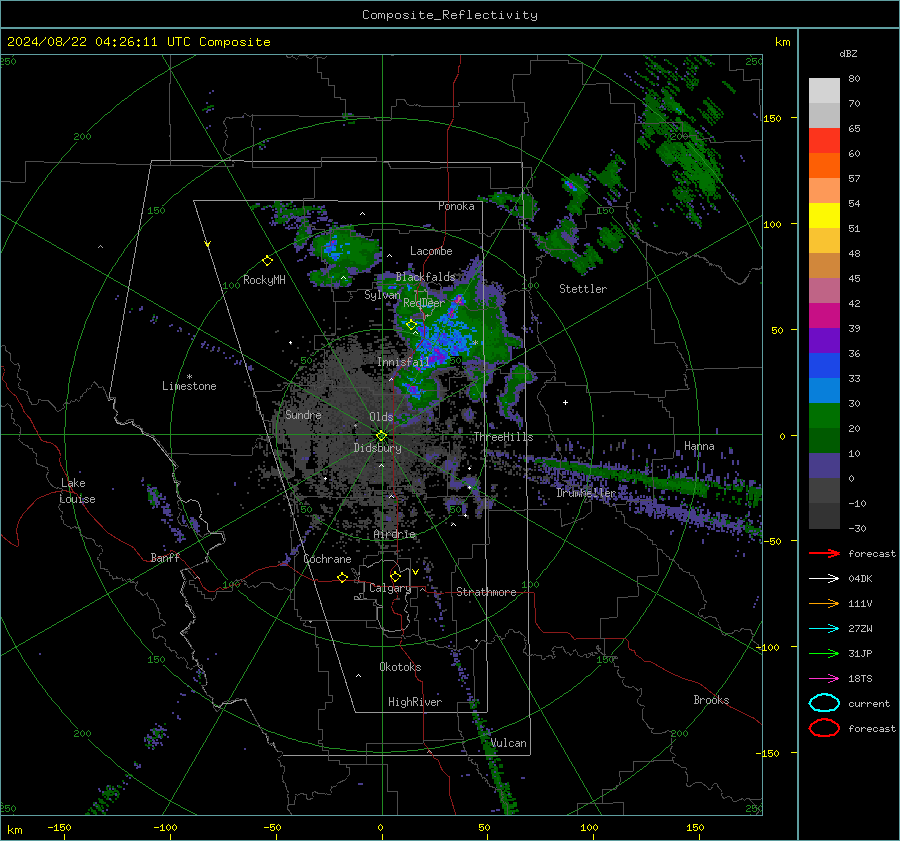Click the cyan current ellipse icon
The height and width of the screenshot is (841, 900).
824,703
